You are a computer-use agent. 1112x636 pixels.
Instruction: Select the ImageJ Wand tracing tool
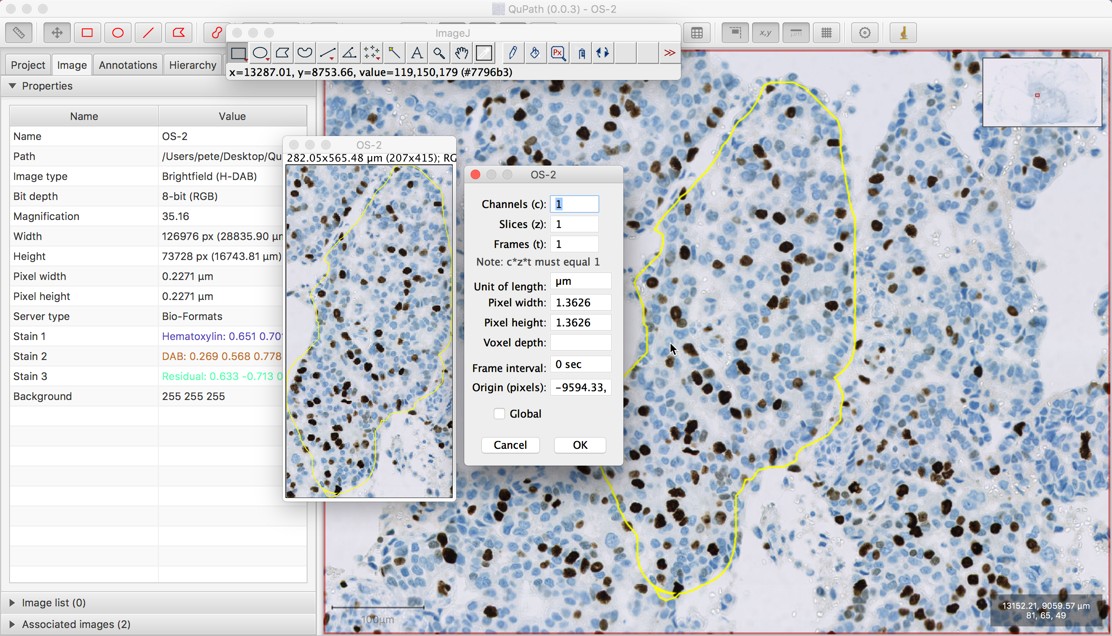[394, 53]
